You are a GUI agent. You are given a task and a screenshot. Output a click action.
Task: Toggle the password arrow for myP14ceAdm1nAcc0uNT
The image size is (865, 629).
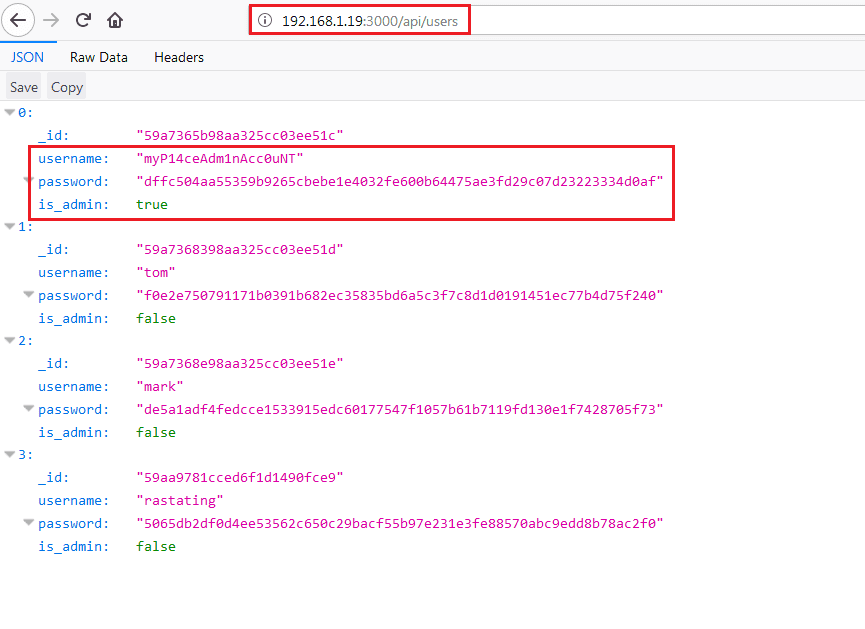pos(29,181)
